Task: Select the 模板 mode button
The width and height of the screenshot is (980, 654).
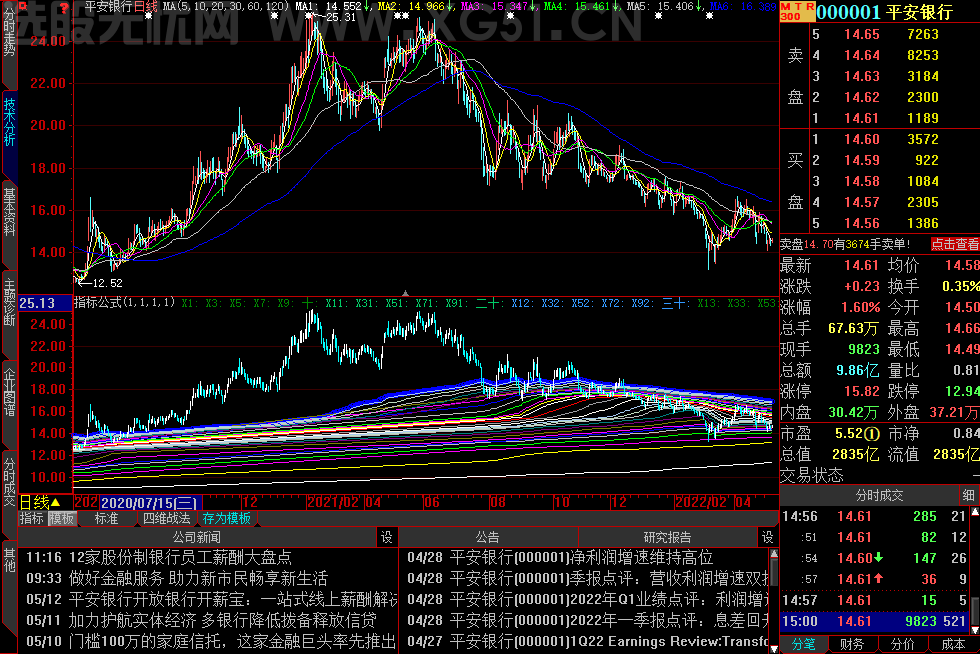Action: coord(62,518)
